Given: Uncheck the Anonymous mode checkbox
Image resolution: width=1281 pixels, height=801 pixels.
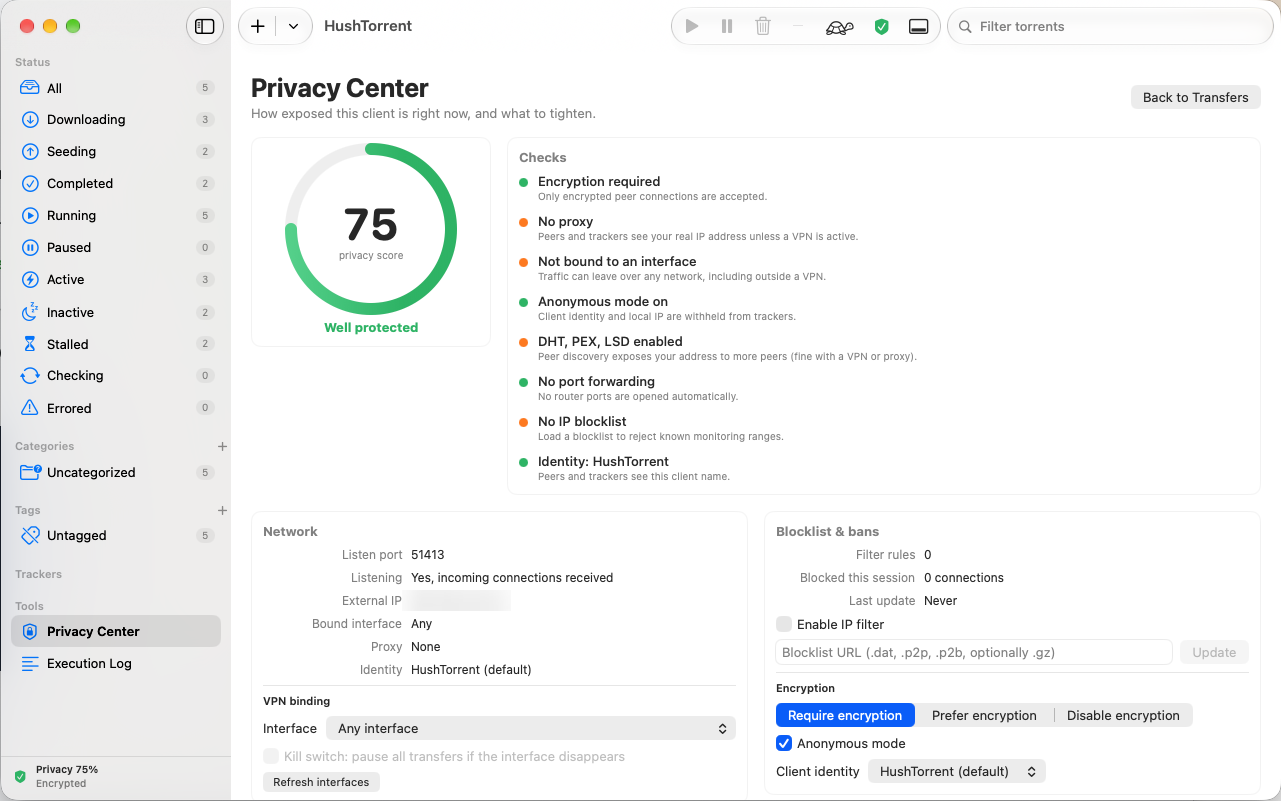Looking at the screenshot, I should point(784,743).
